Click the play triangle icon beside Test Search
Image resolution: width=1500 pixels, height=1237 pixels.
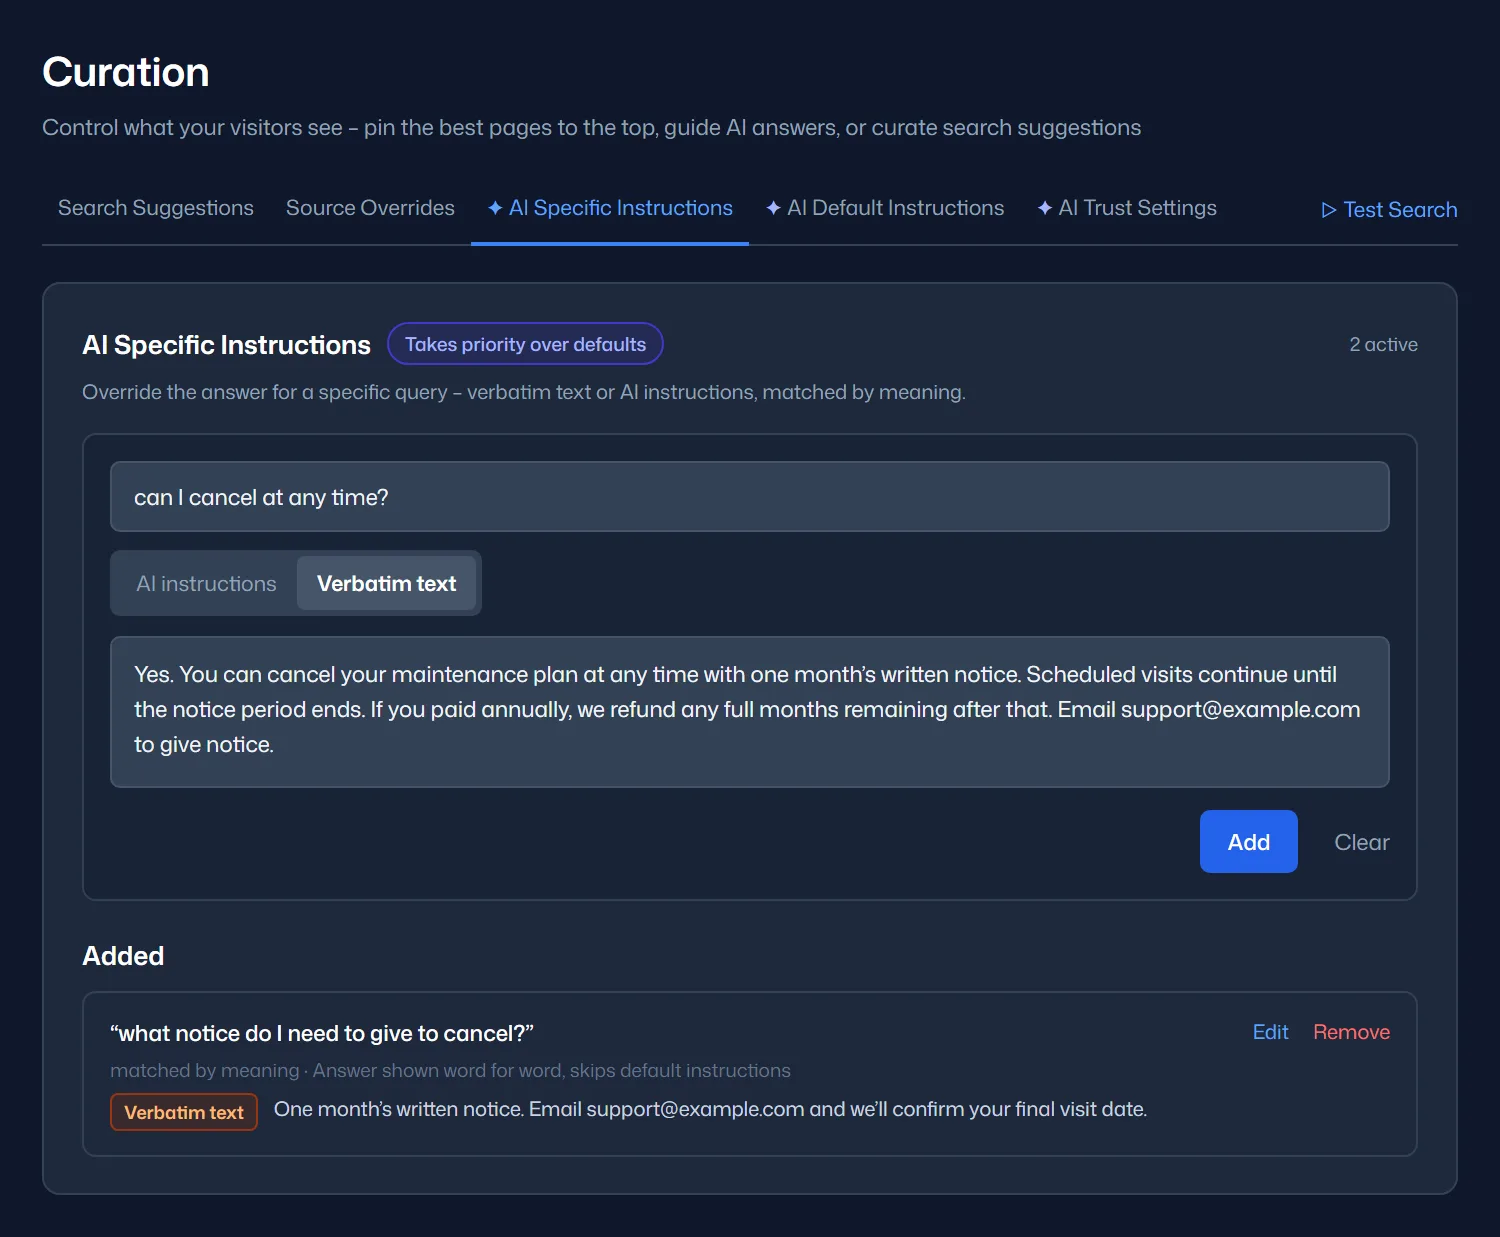click(1329, 210)
